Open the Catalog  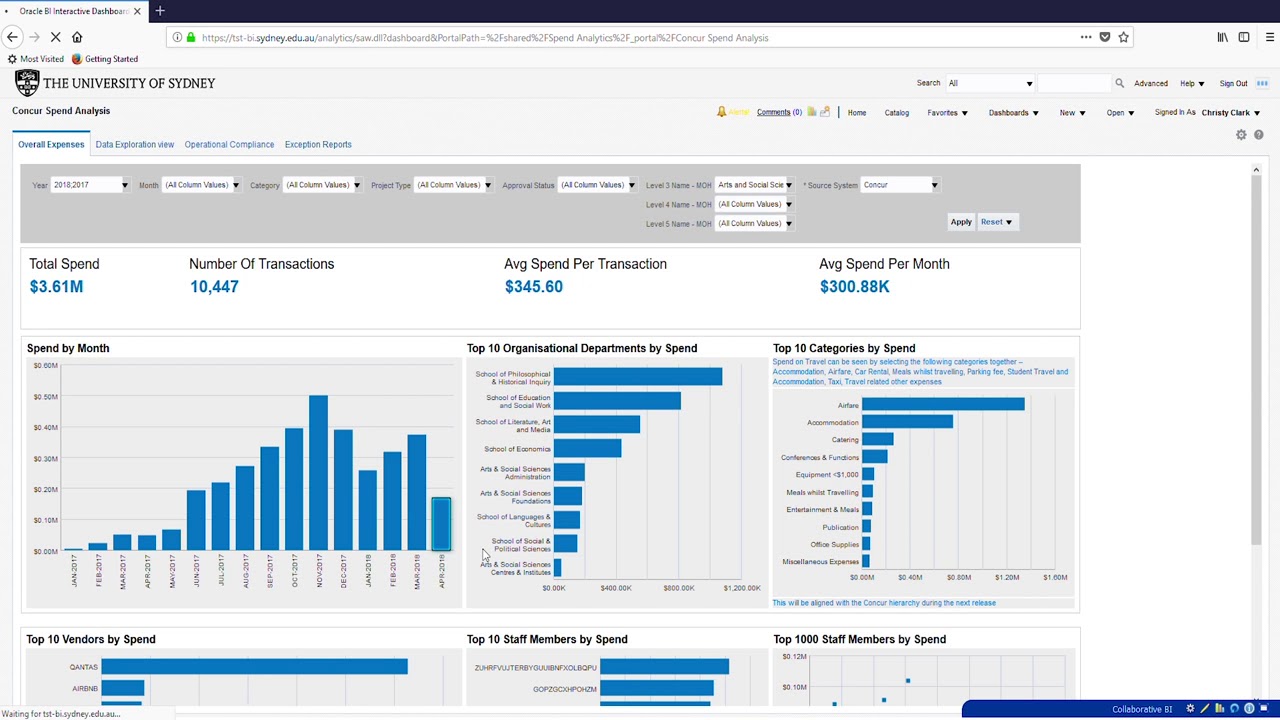point(896,113)
